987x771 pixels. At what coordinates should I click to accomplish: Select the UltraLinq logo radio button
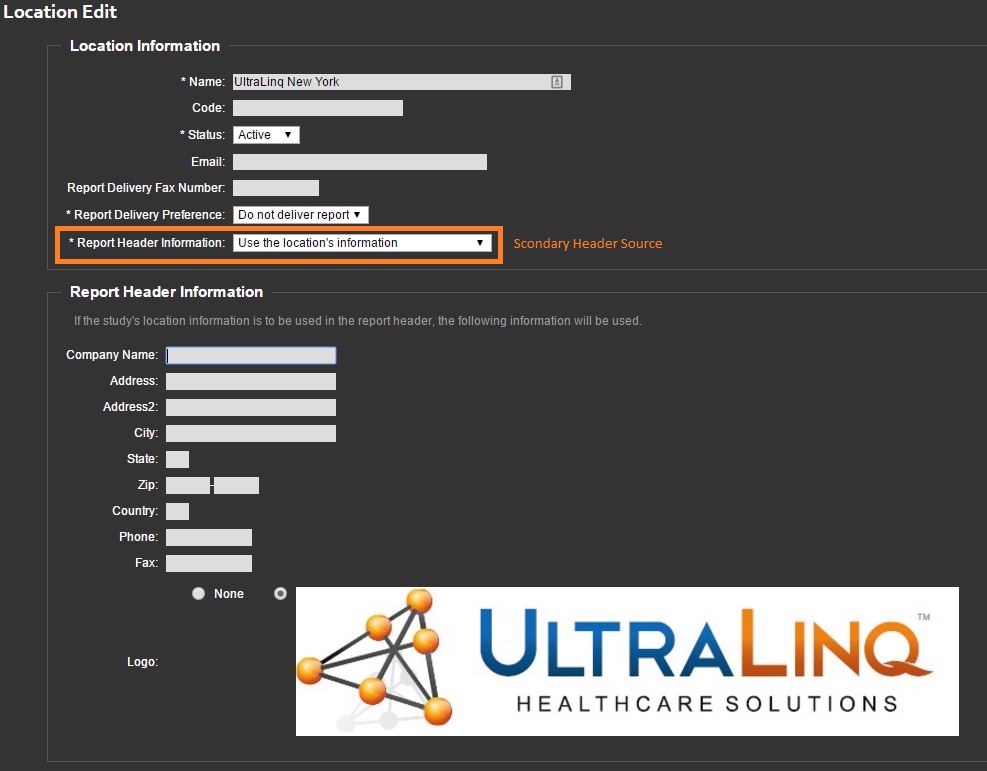pyautogui.click(x=280, y=594)
